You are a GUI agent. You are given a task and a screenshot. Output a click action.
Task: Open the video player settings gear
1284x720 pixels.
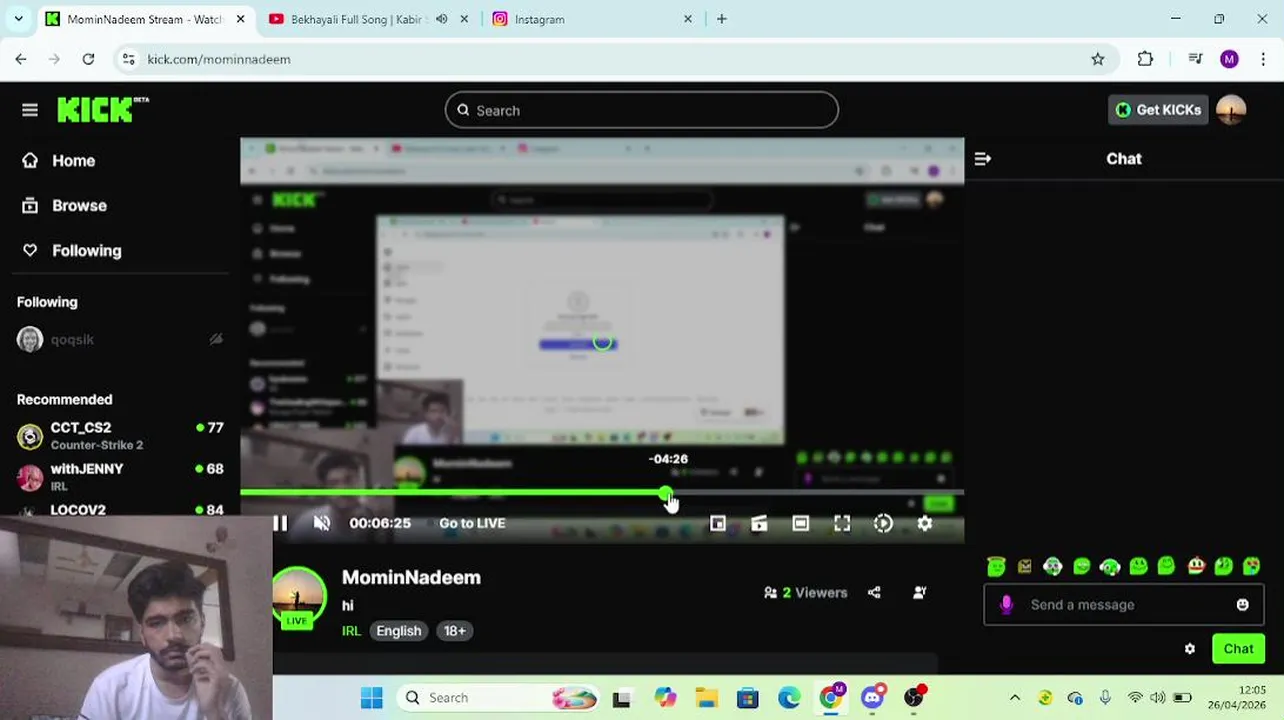pyautogui.click(x=925, y=523)
